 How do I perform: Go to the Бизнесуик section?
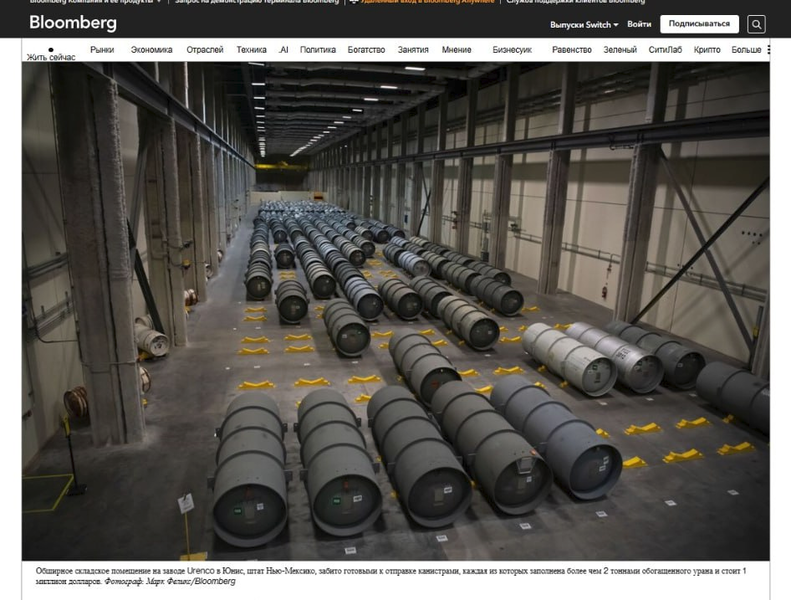click(x=512, y=49)
